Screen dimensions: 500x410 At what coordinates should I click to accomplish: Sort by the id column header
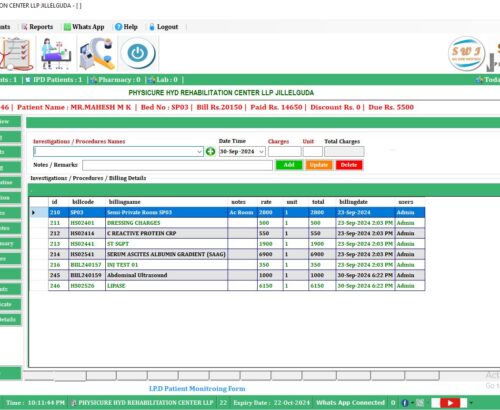point(55,202)
